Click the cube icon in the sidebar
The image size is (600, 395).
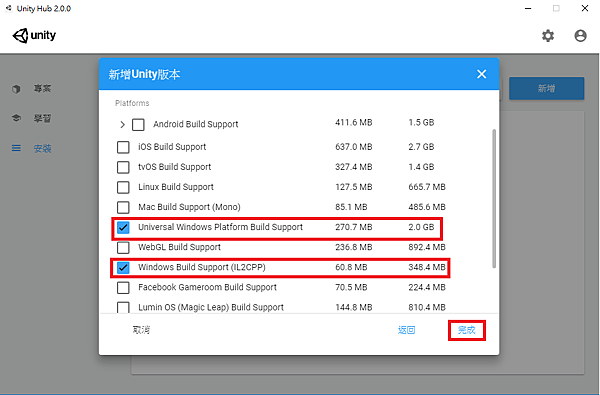tap(16, 89)
